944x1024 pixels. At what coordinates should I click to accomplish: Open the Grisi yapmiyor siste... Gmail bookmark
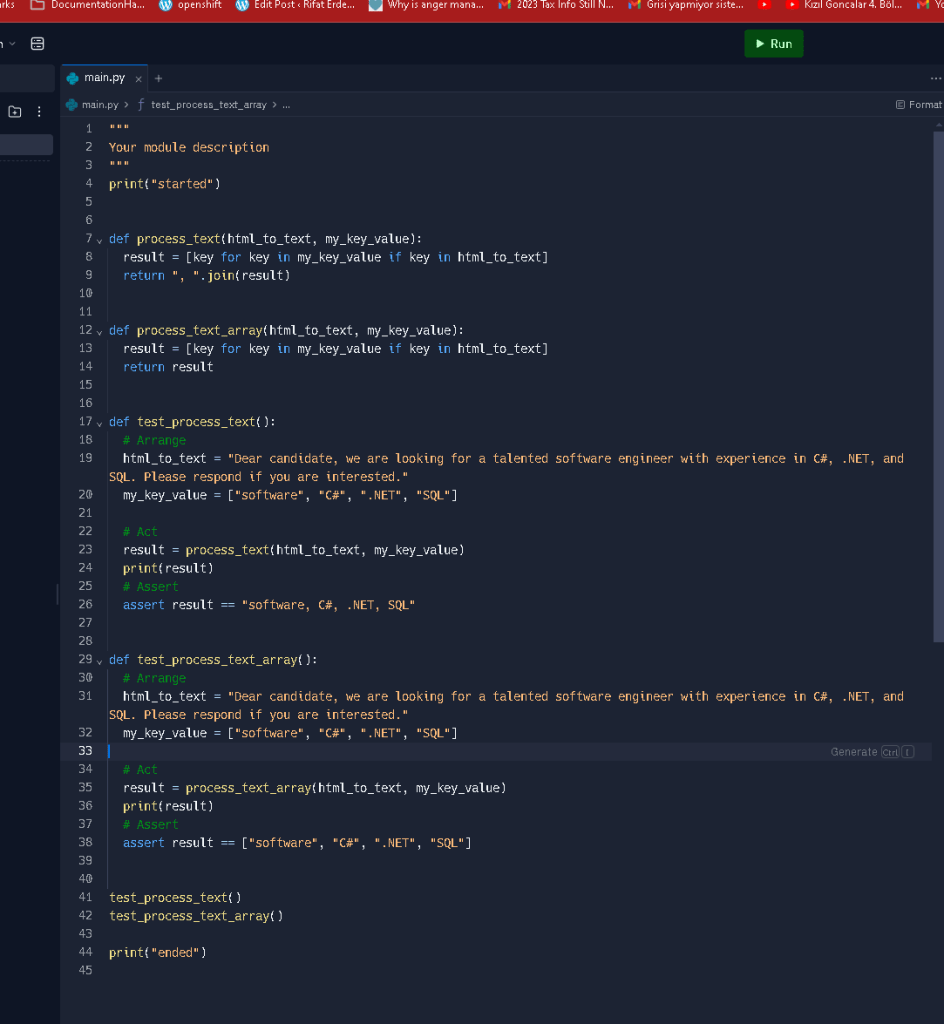tap(686, 5)
